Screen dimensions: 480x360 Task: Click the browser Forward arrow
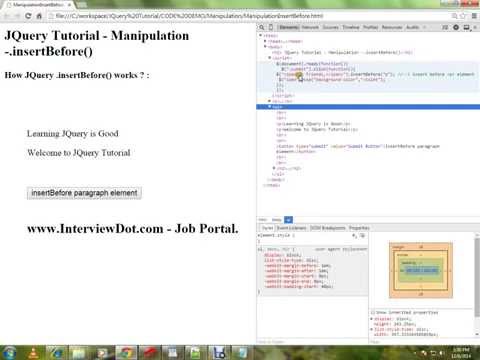[17, 16]
